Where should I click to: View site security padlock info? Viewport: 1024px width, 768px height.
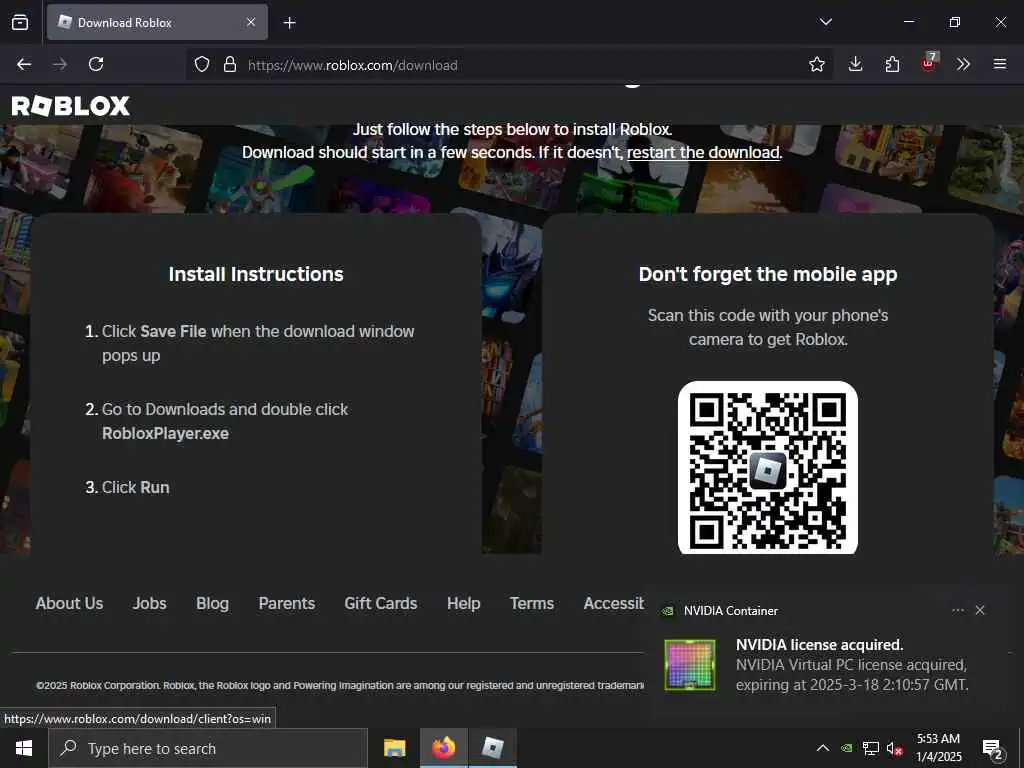[x=230, y=64]
